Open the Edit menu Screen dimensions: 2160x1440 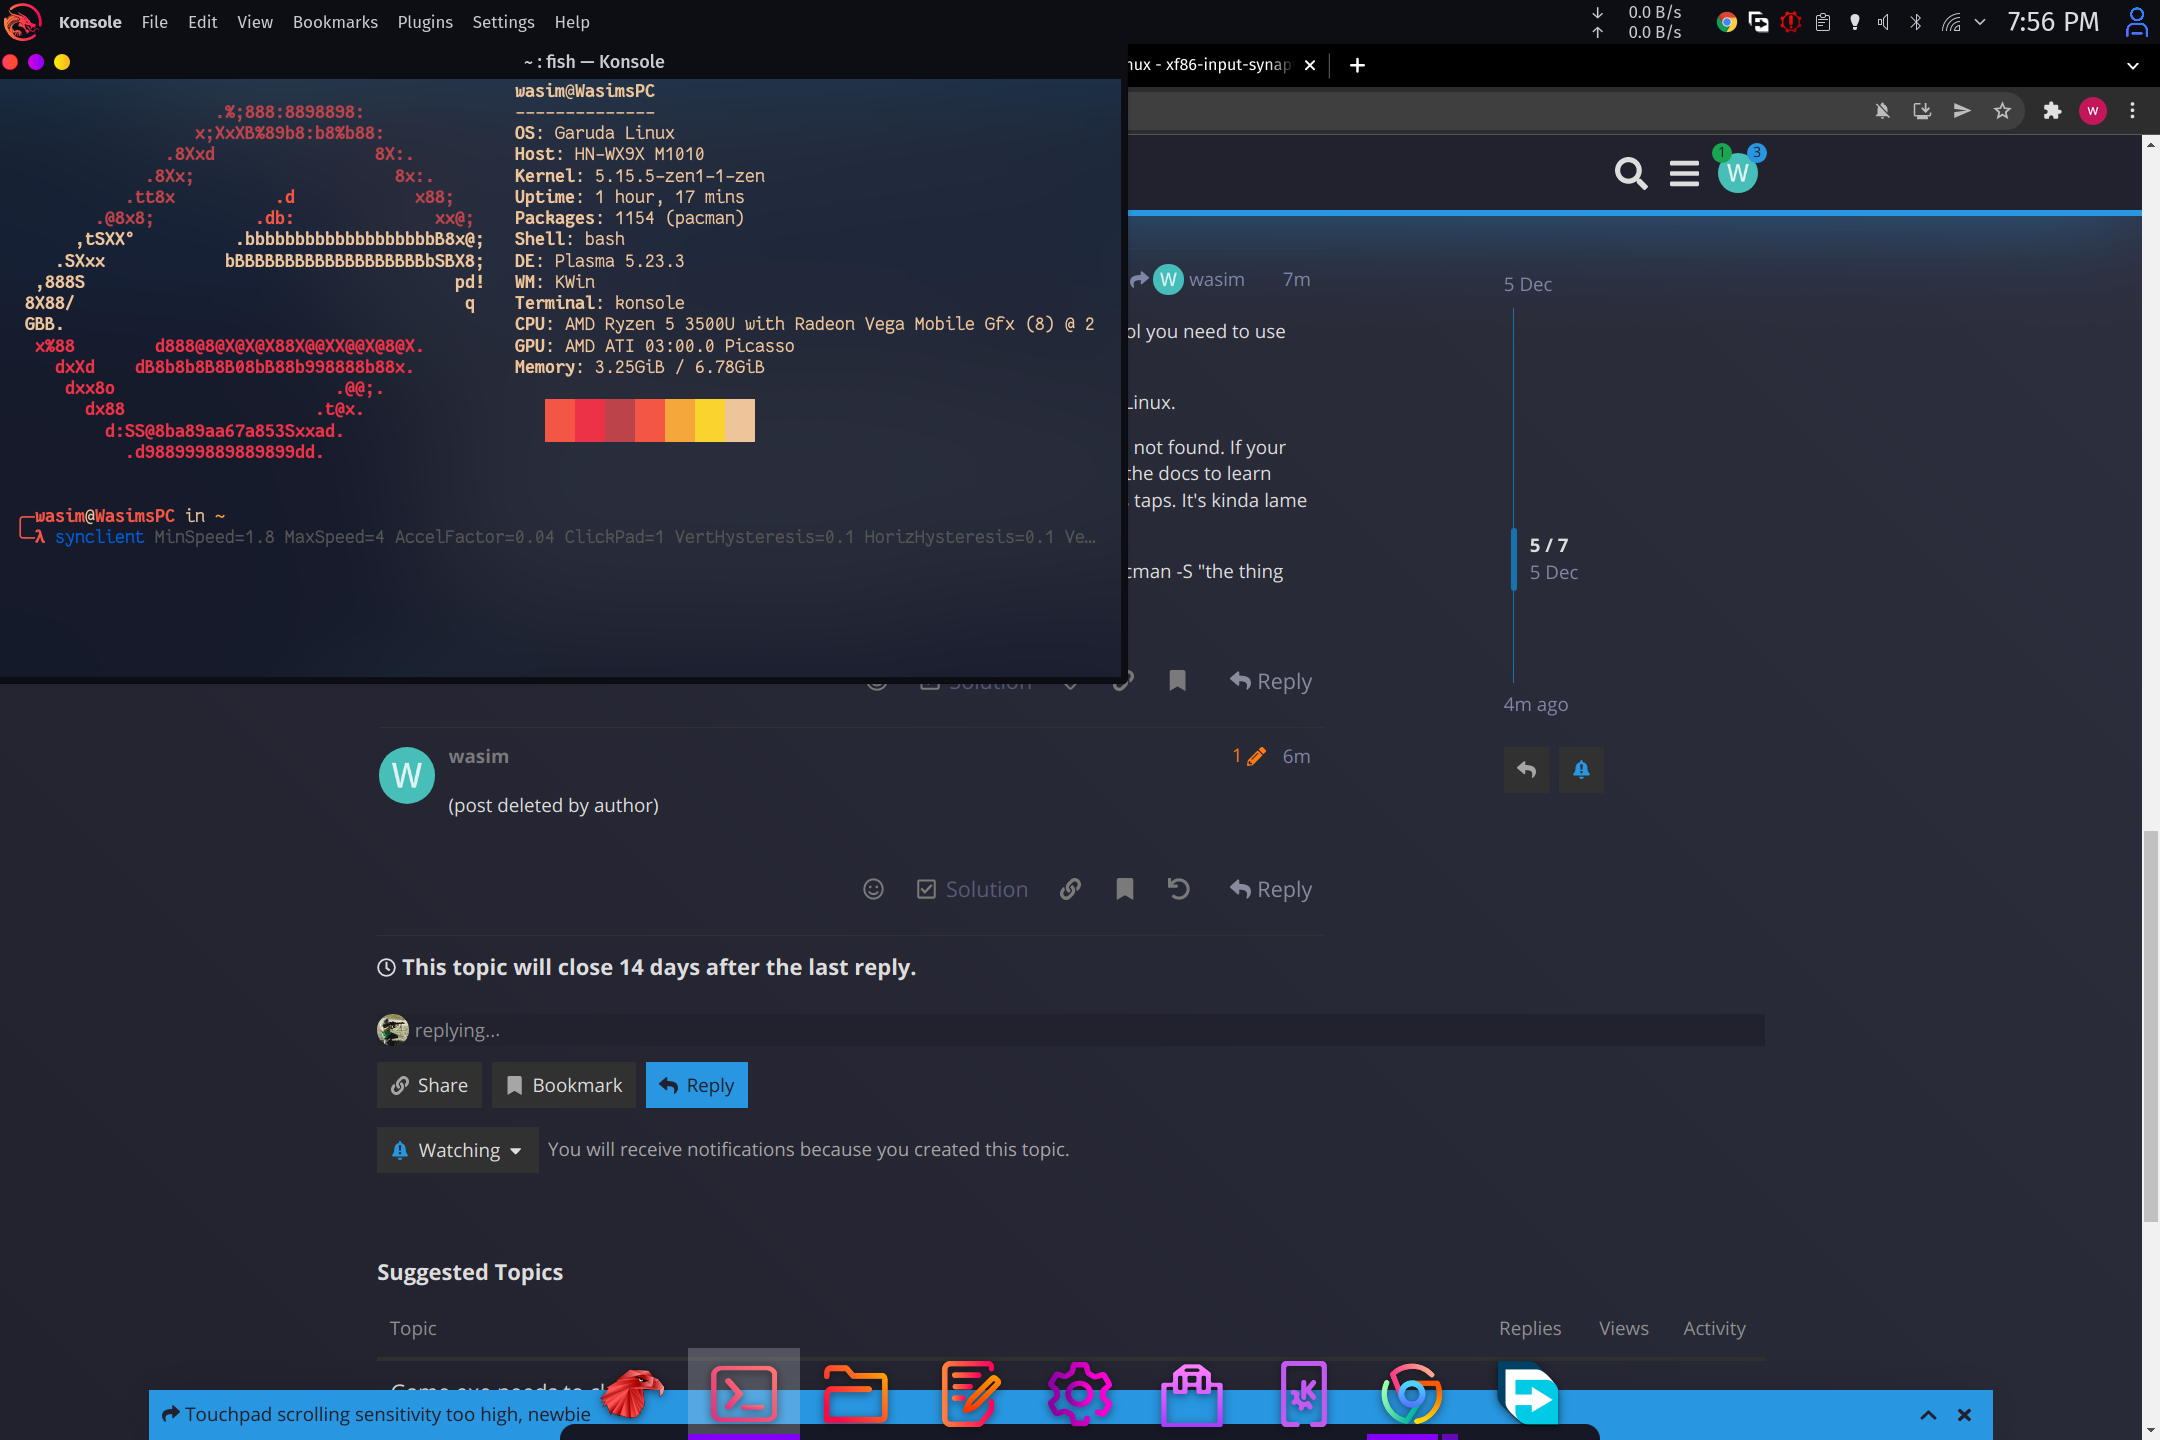[x=202, y=22]
